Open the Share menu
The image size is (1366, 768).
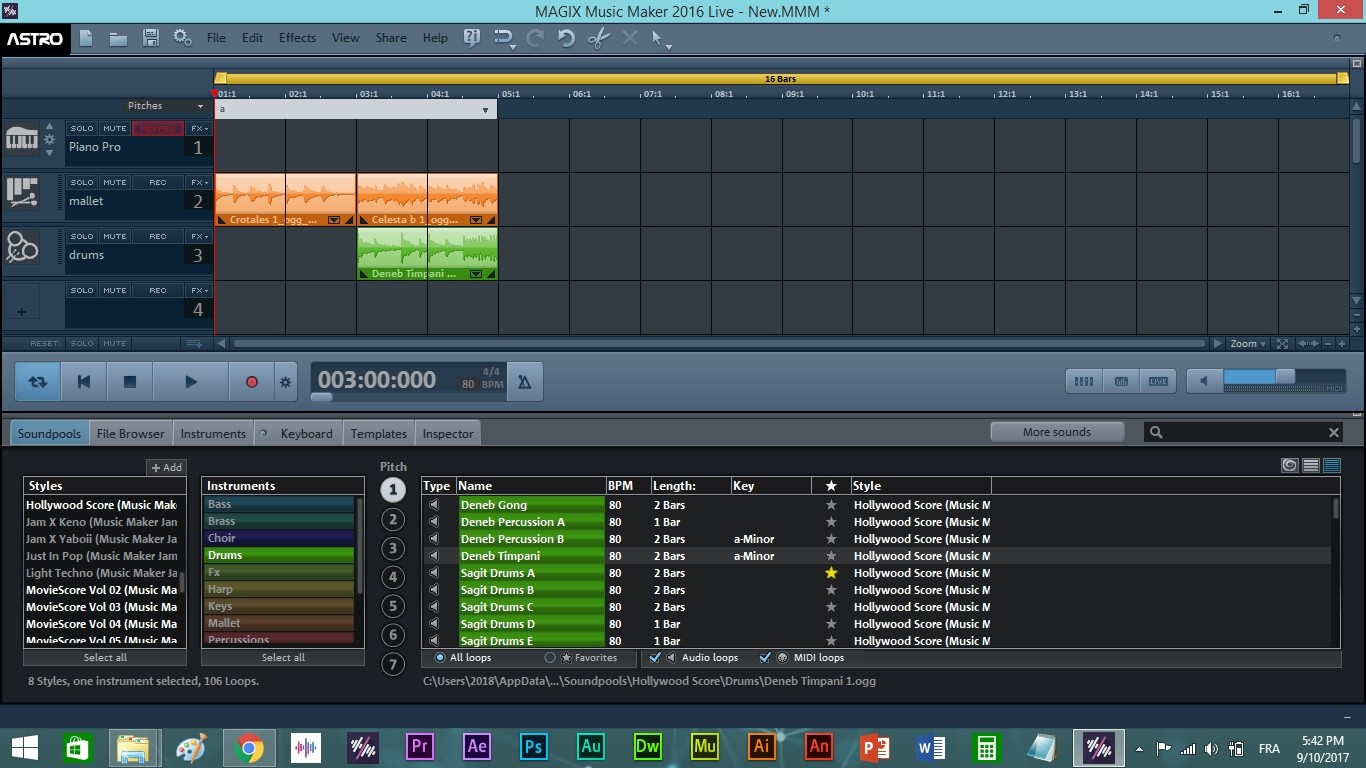[x=391, y=38]
